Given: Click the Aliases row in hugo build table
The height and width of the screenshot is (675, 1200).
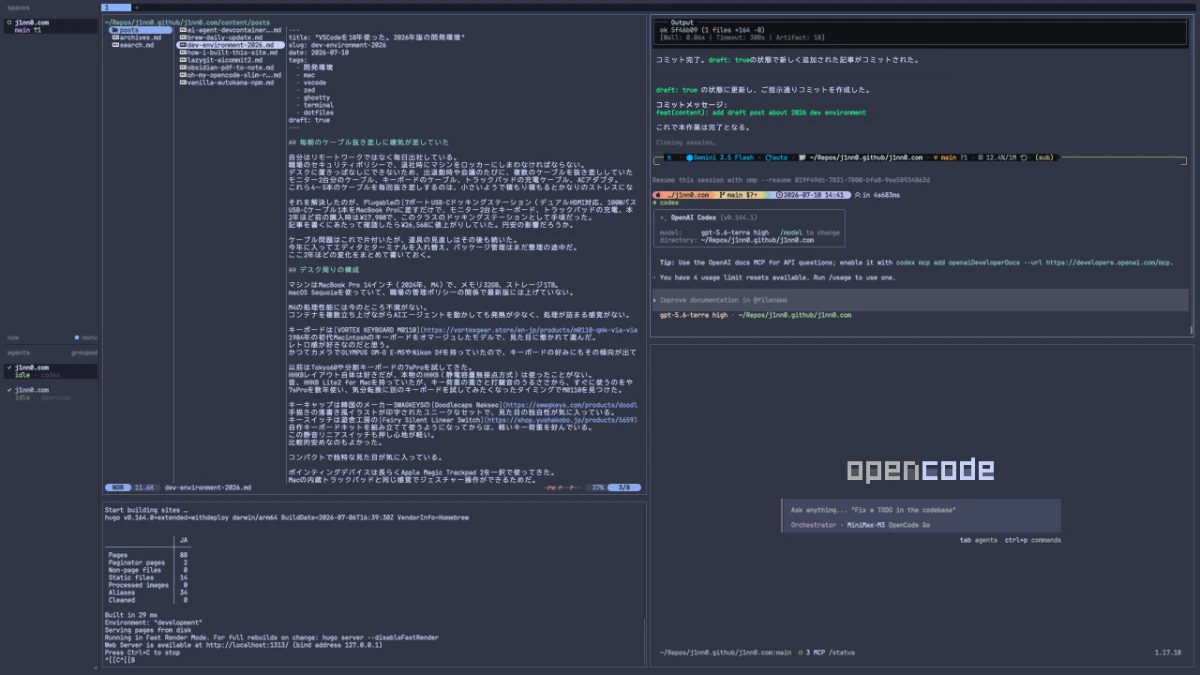Looking at the screenshot, I should 147,592.
